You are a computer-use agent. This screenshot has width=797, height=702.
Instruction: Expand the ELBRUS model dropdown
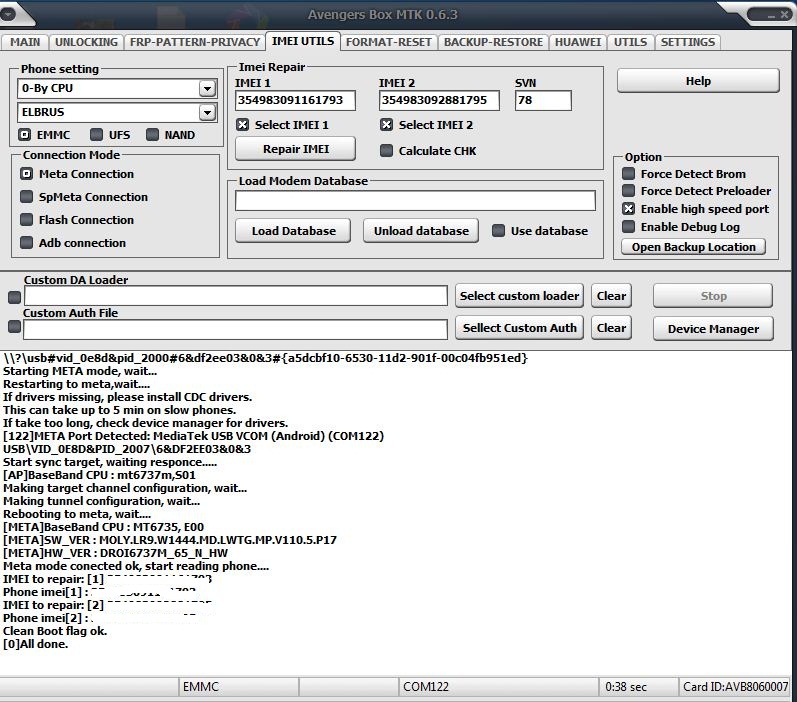pyautogui.click(x=207, y=112)
